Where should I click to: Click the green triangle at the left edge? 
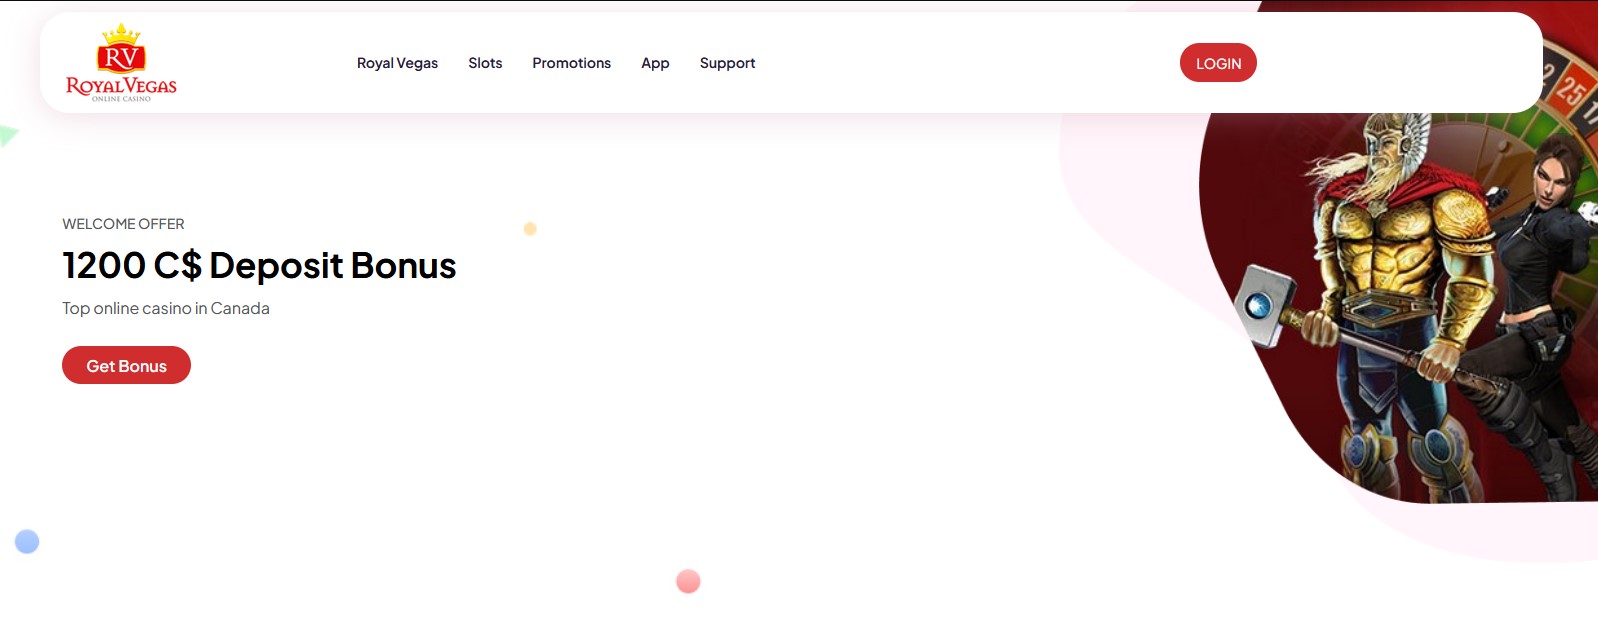8,135
